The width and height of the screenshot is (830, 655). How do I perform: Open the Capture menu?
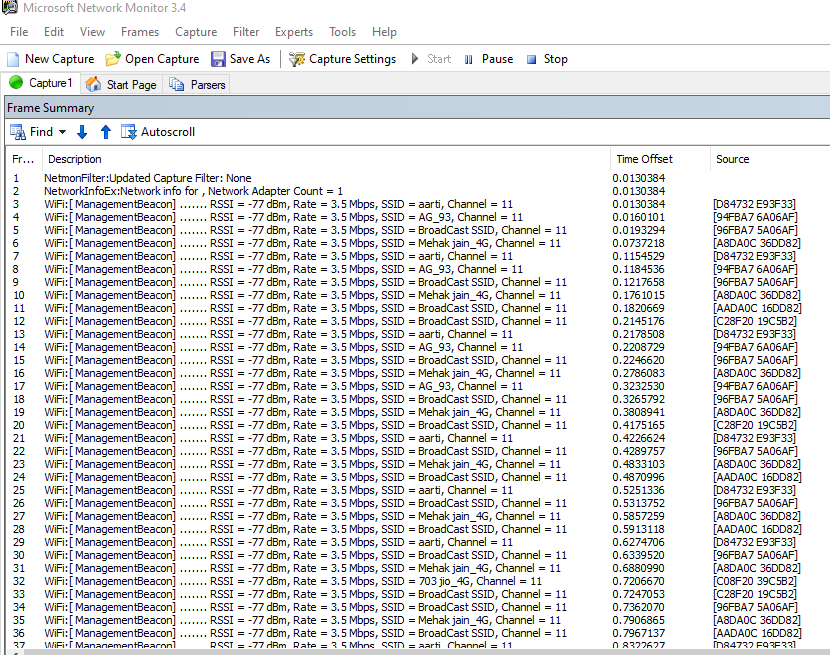(196, 32)
